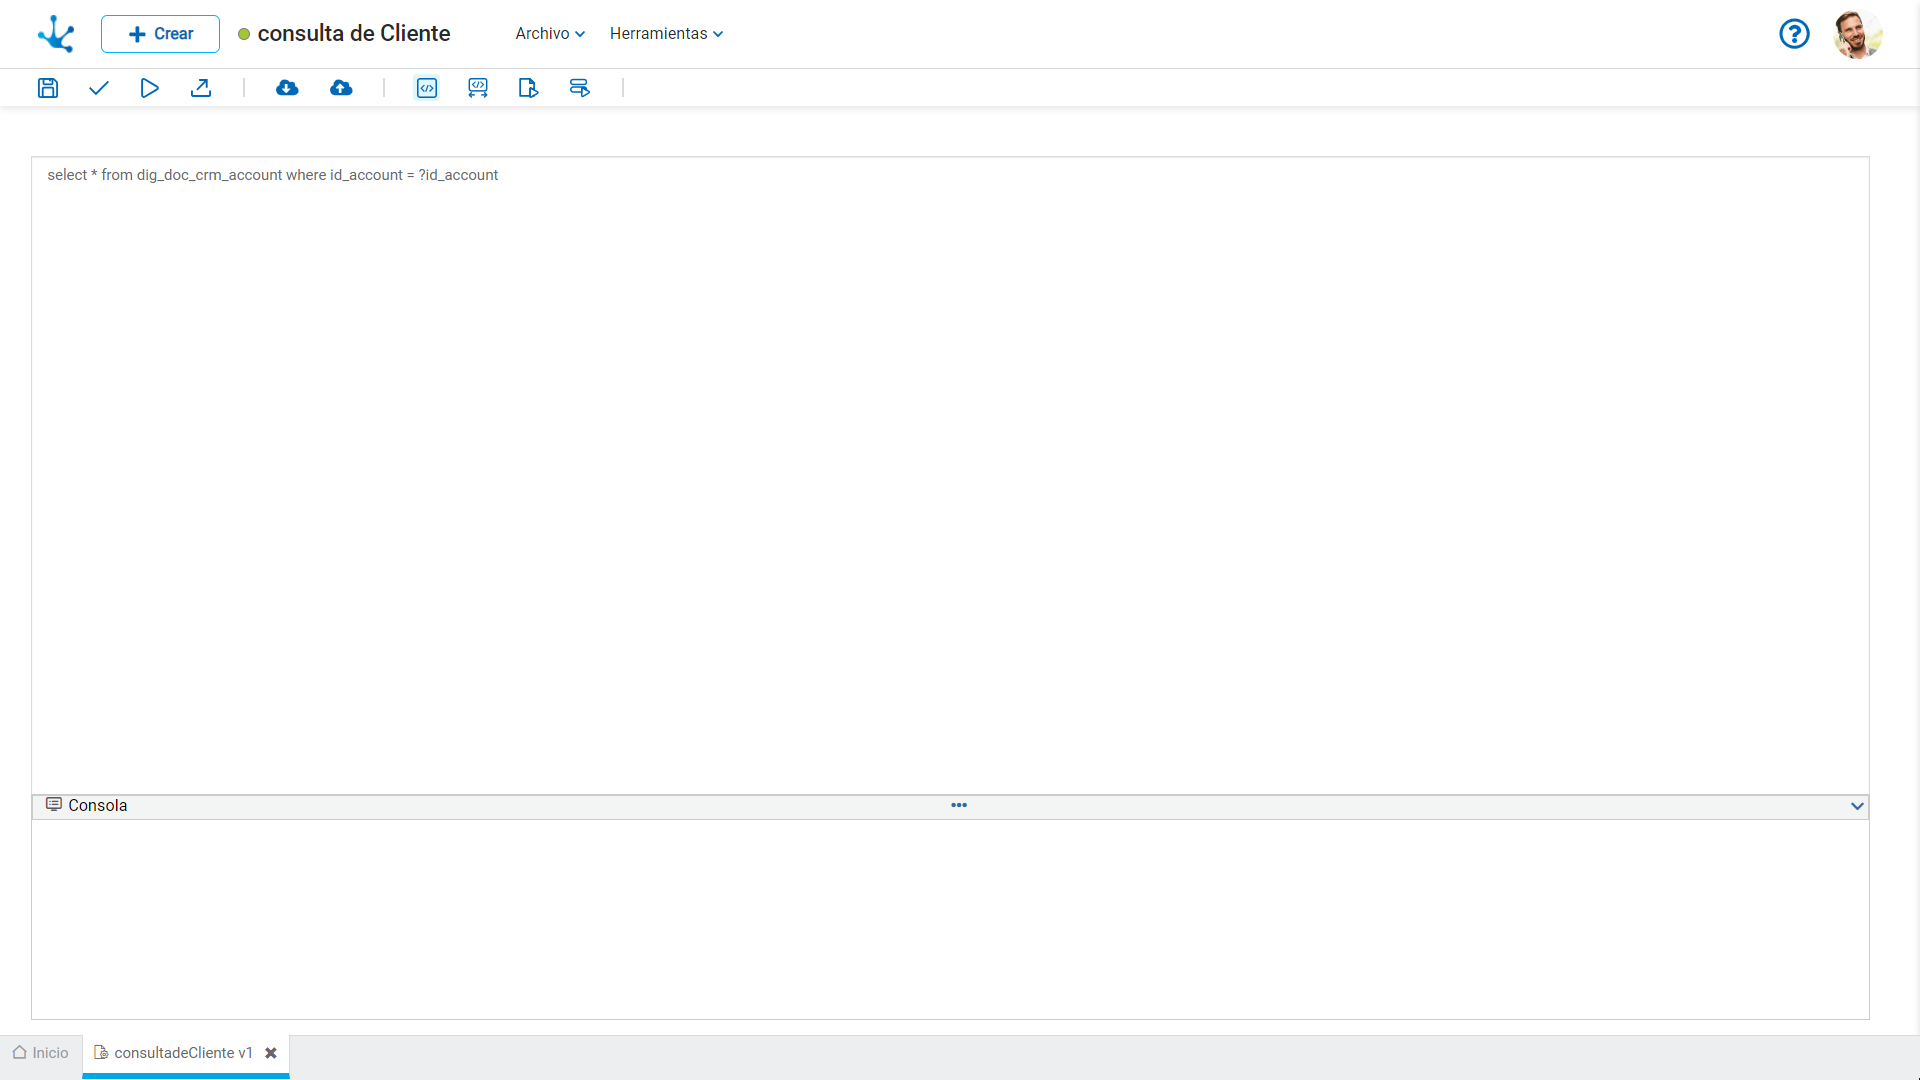The width and height of the screenshot is (1920, 1080).
Task: Click the checkmark validate icon
Action: pos(98,88)
